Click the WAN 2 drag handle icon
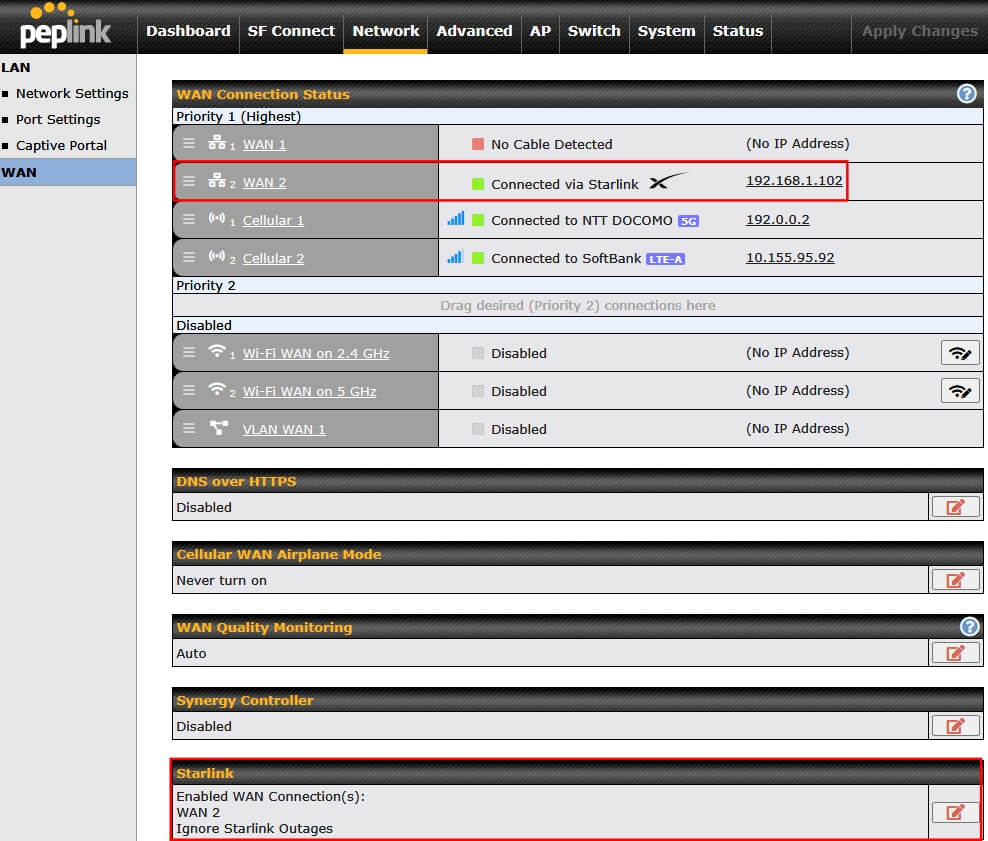The width and height of the screenshot is (988, 841). pos(189,181)
